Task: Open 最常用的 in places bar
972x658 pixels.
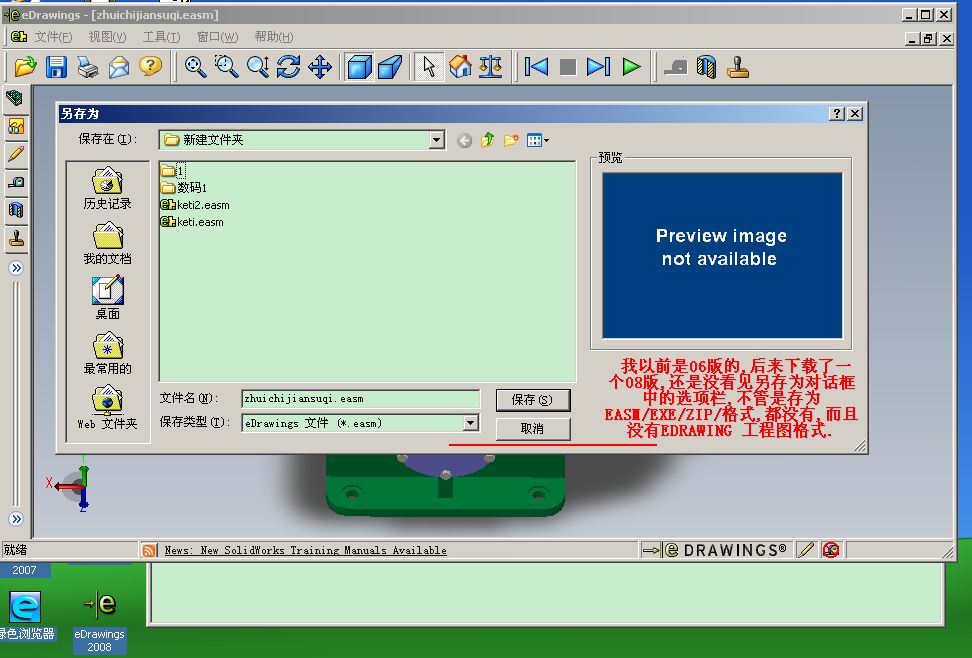Action: 107,353
